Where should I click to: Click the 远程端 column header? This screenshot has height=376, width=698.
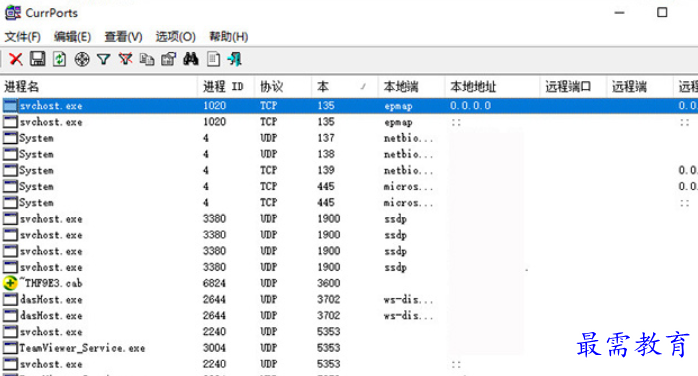(x=640, y=86)
